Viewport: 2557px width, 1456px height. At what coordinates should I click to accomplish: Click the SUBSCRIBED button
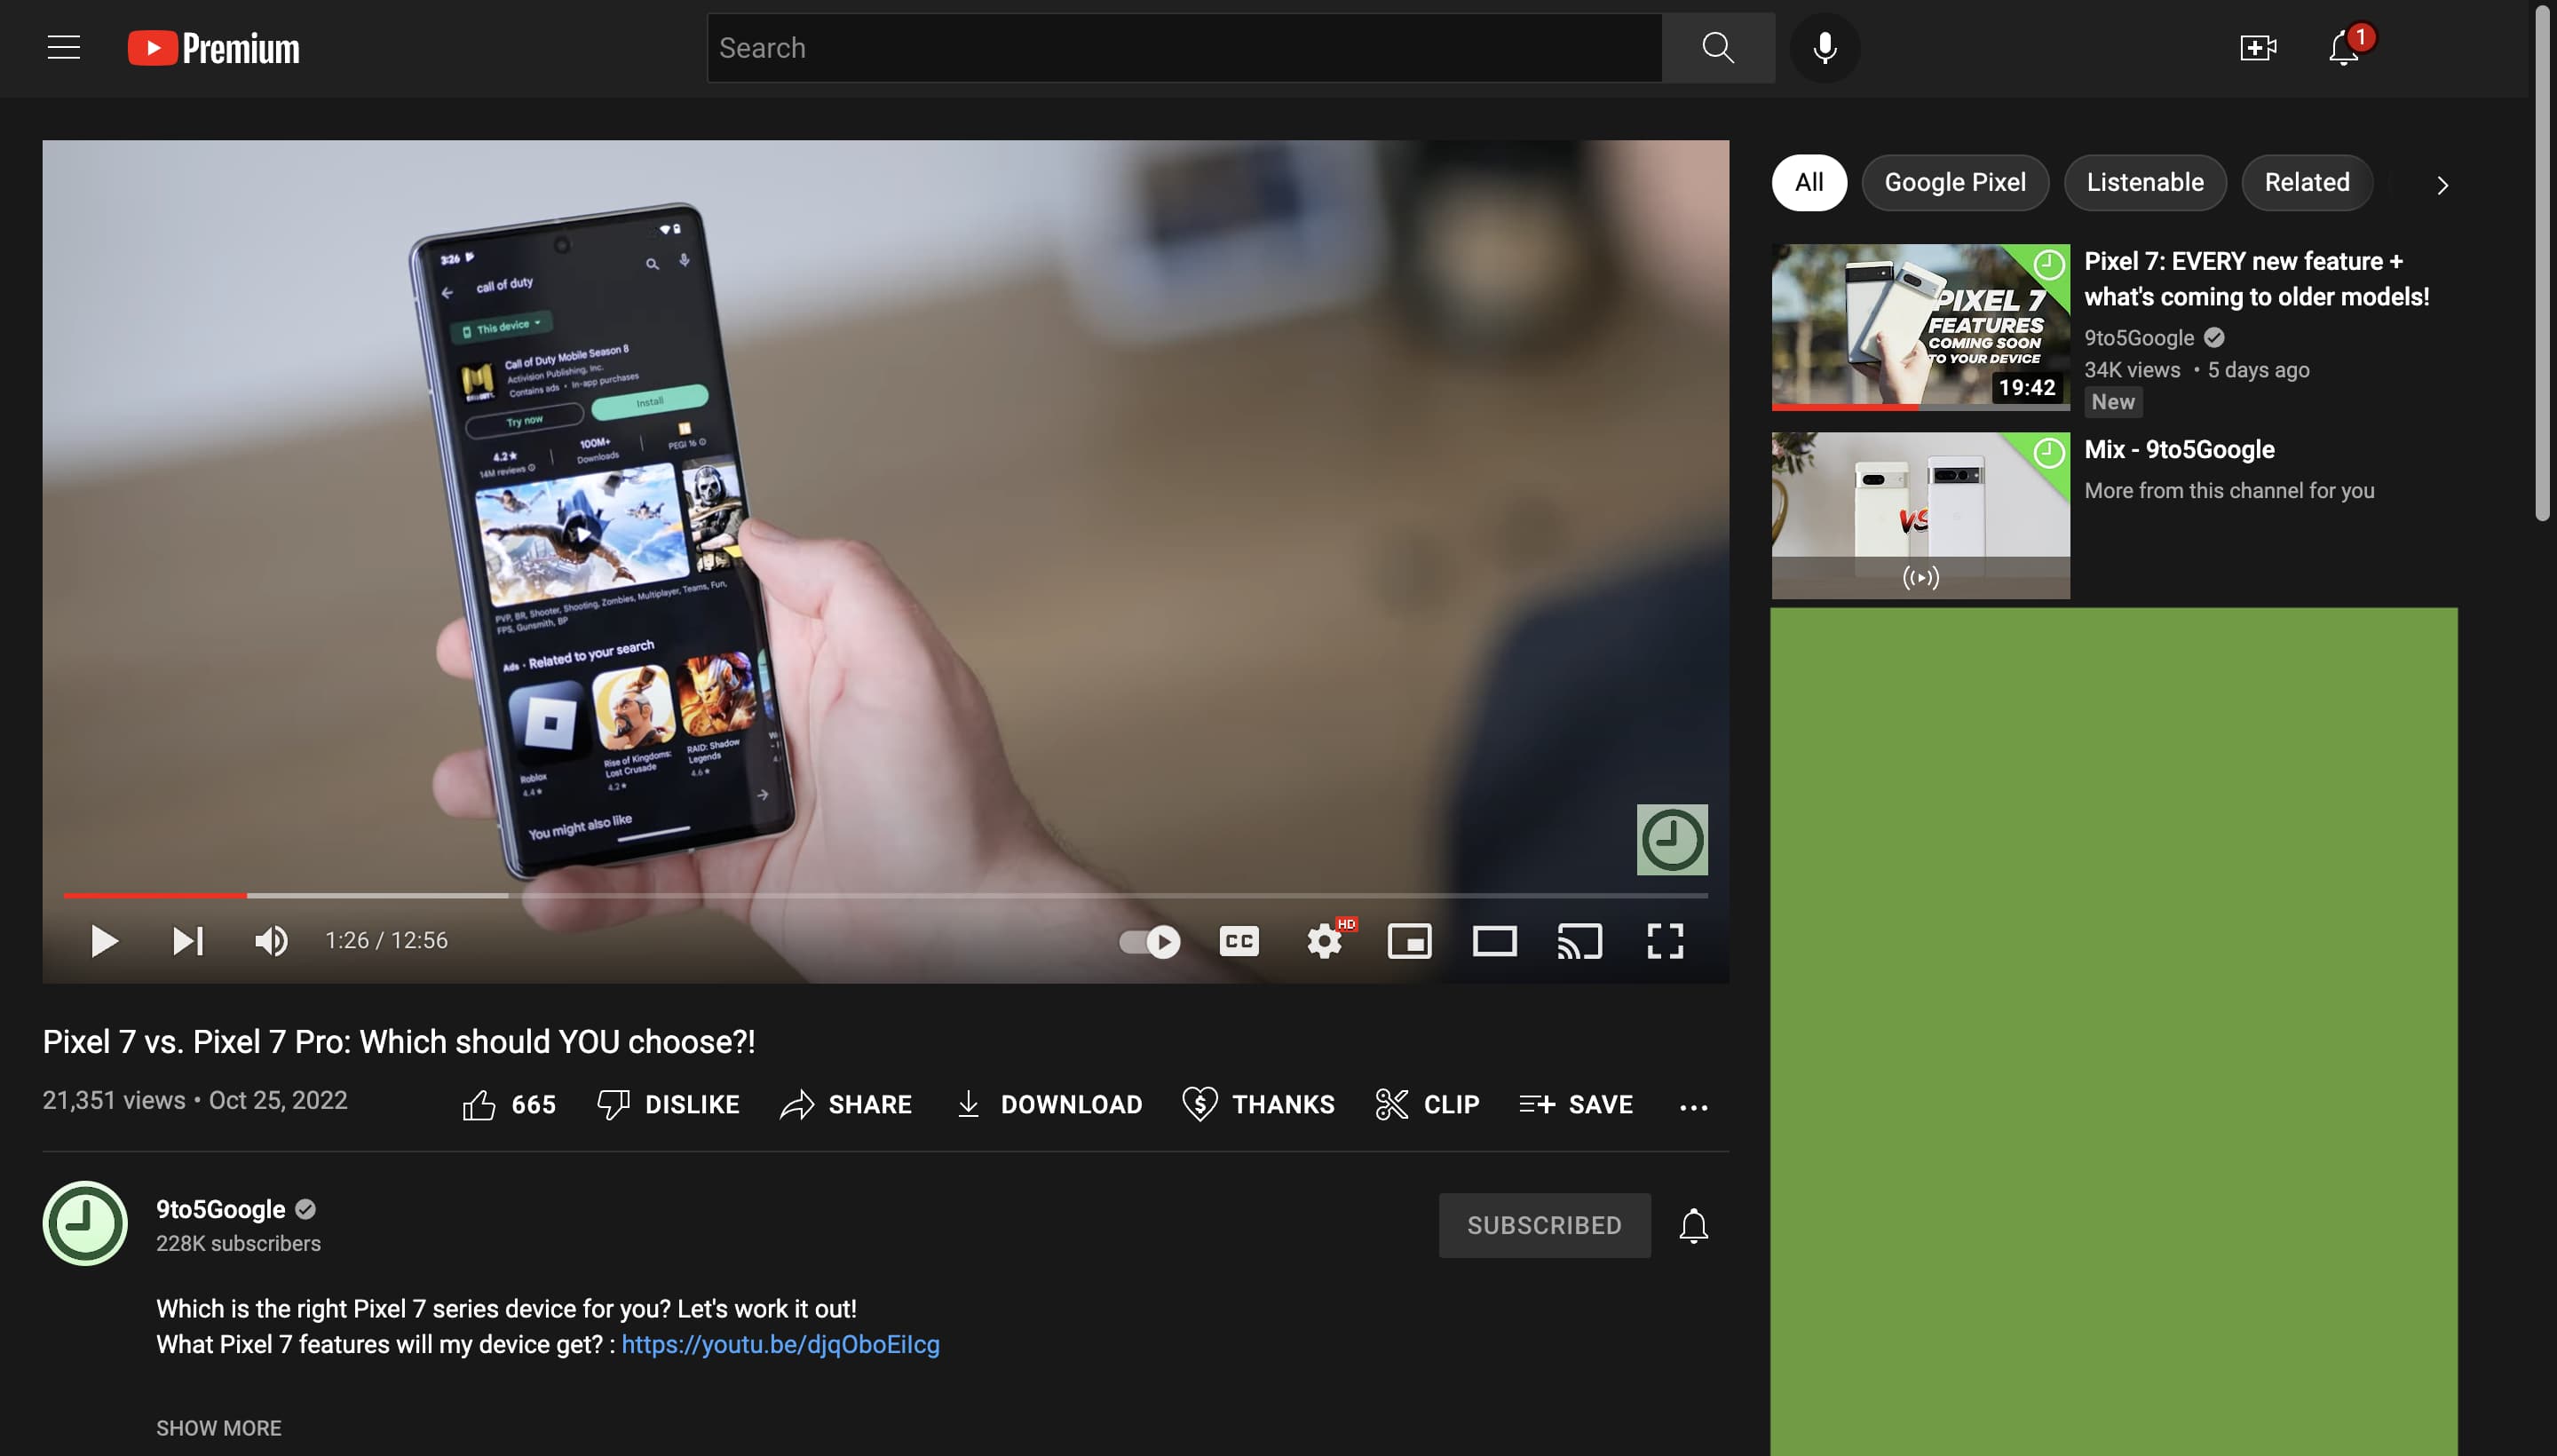pyautogui.click(x=1543, y=1225)
